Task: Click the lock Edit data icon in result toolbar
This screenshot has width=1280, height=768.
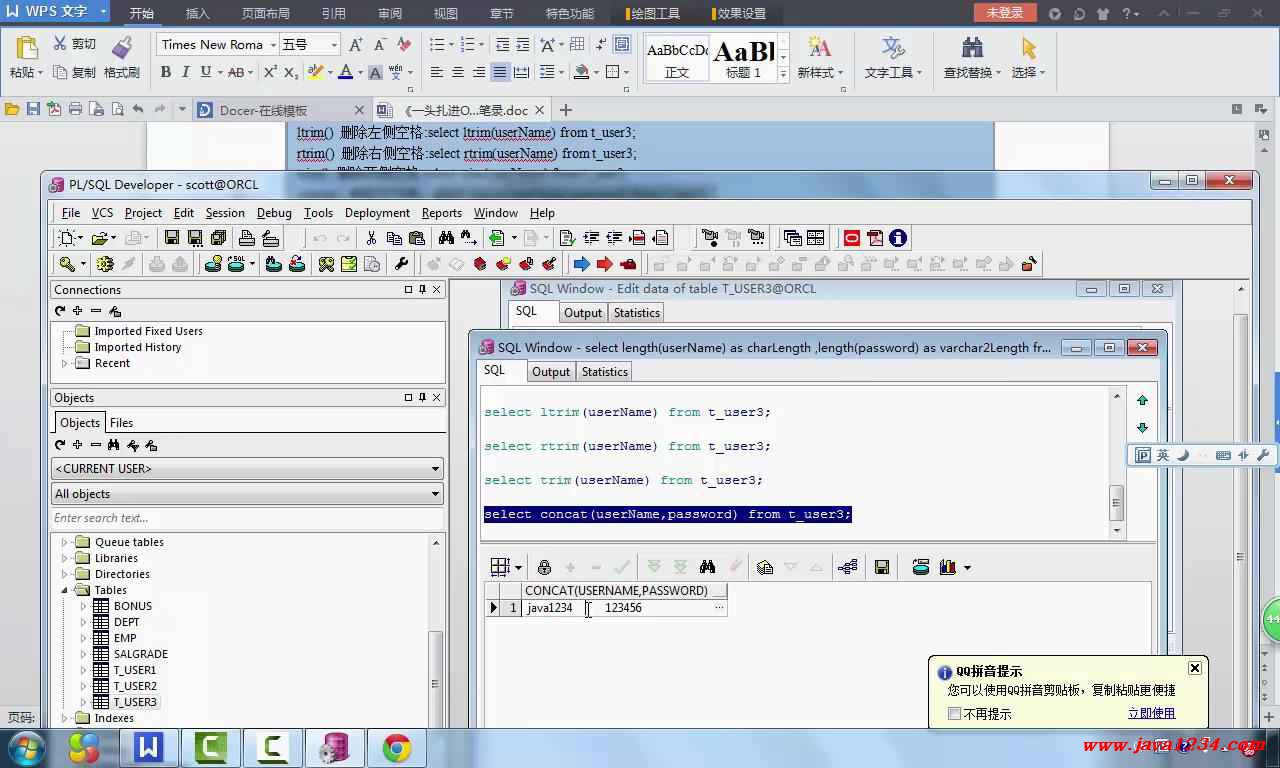Action: (544, 567)
